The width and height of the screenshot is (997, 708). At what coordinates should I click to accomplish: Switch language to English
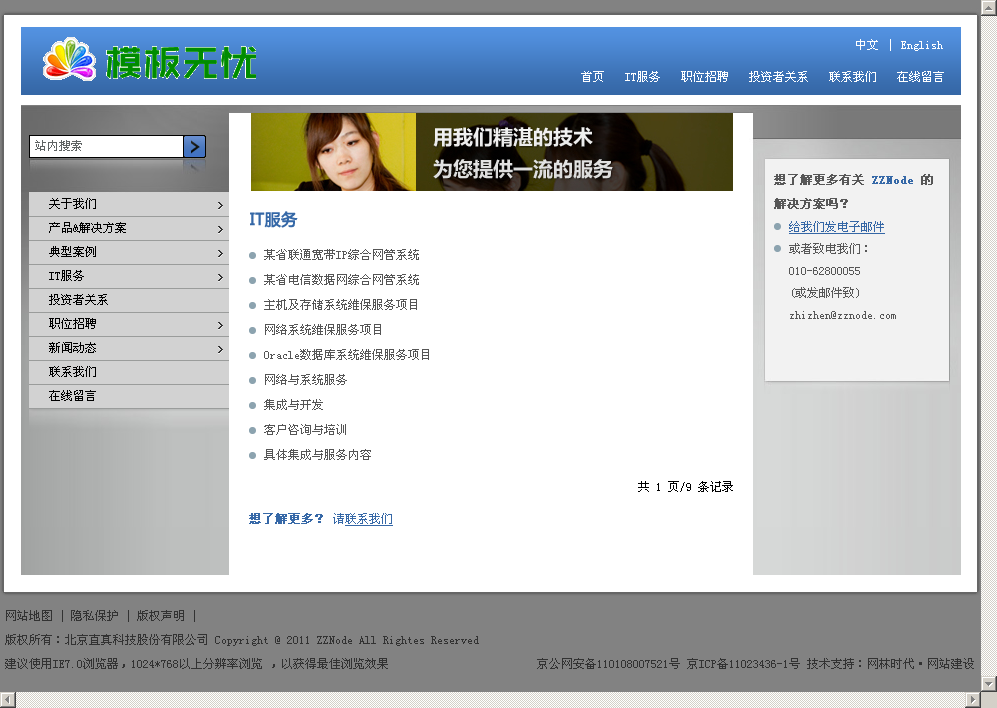point(921,45)
